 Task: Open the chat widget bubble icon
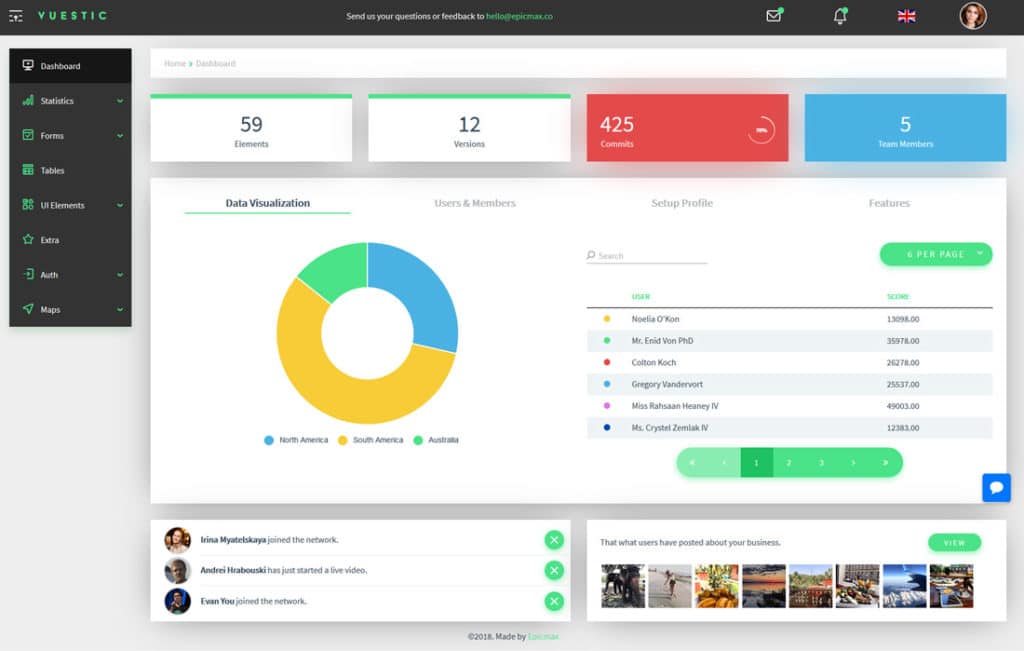point(996,488)
